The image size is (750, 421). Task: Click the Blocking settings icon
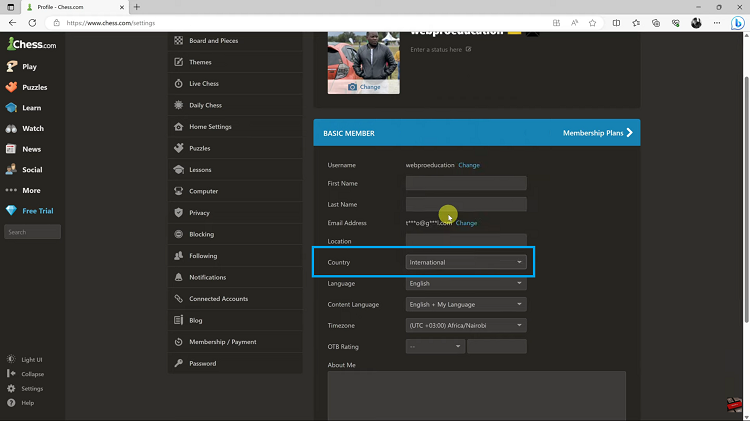coord(178,234)
